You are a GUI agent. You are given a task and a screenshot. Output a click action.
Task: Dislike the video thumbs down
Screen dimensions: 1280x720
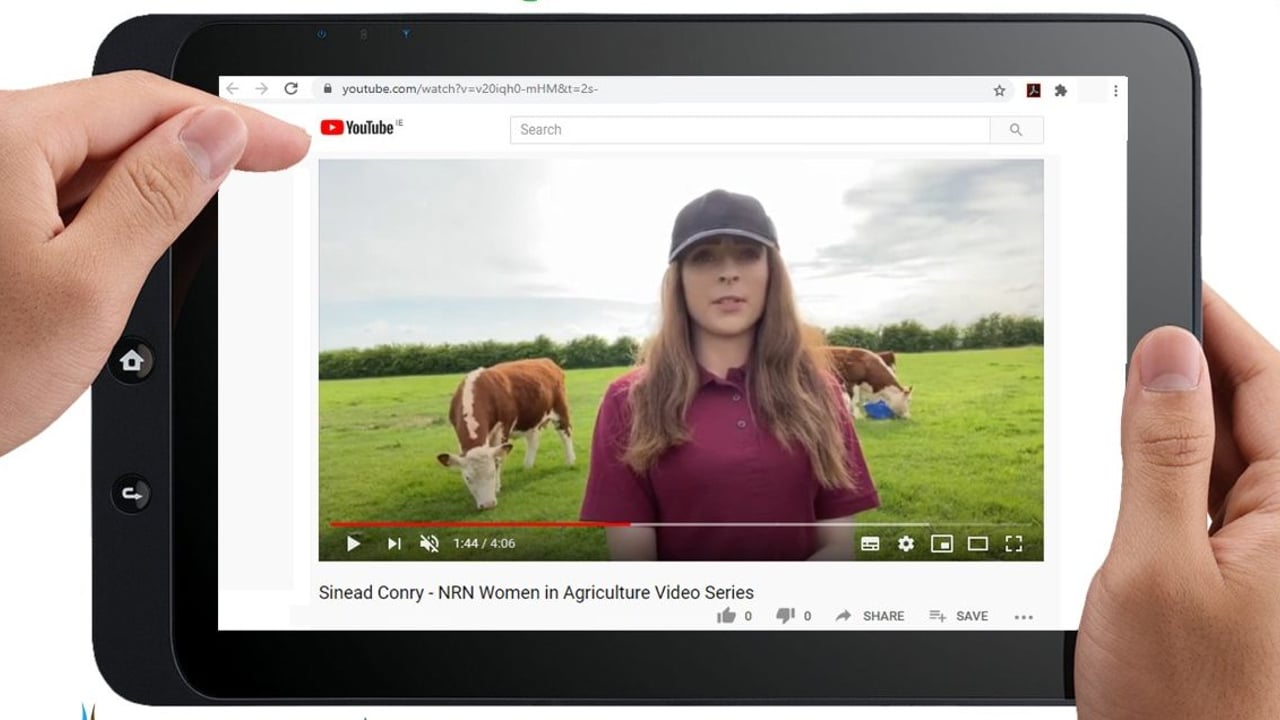click(x=785, y=616)
